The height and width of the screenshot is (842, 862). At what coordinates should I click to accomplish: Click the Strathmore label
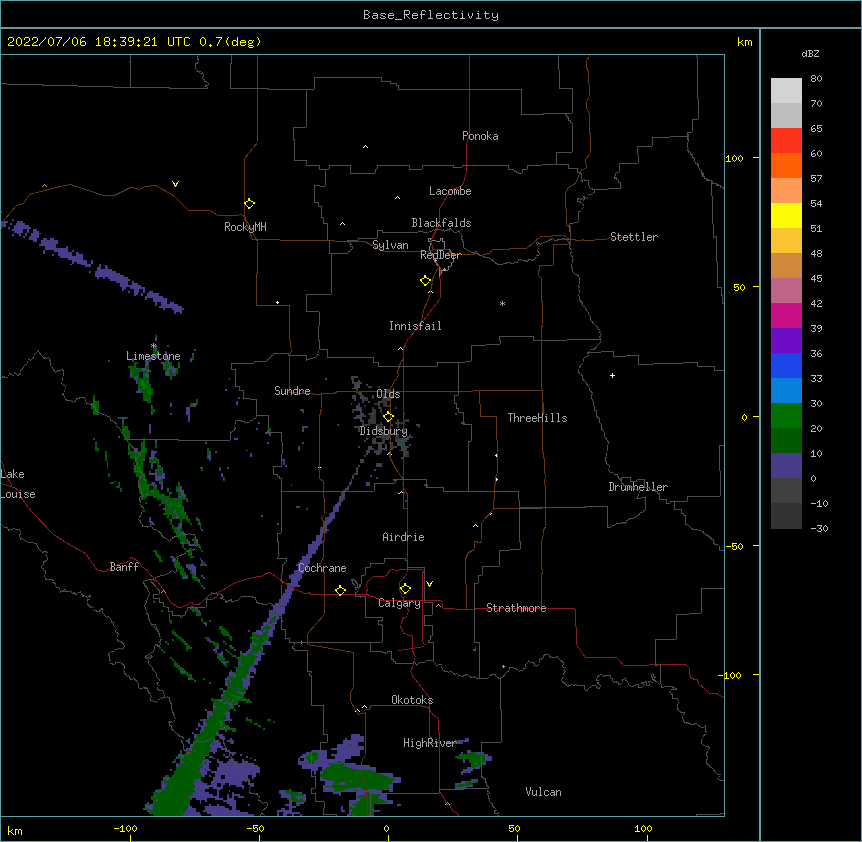(x=516, y=608)
